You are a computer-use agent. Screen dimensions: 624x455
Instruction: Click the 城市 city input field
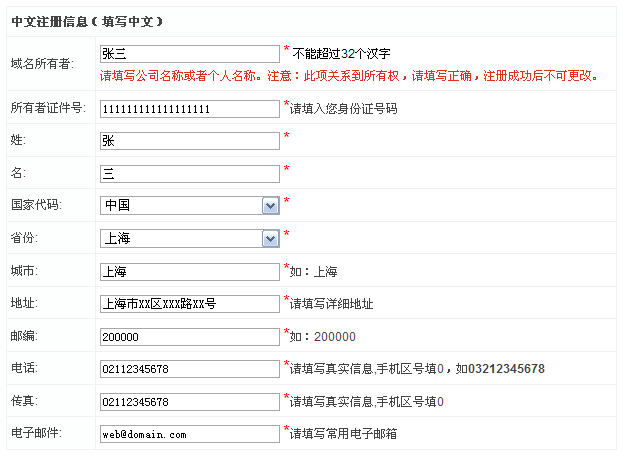[189, 271]
